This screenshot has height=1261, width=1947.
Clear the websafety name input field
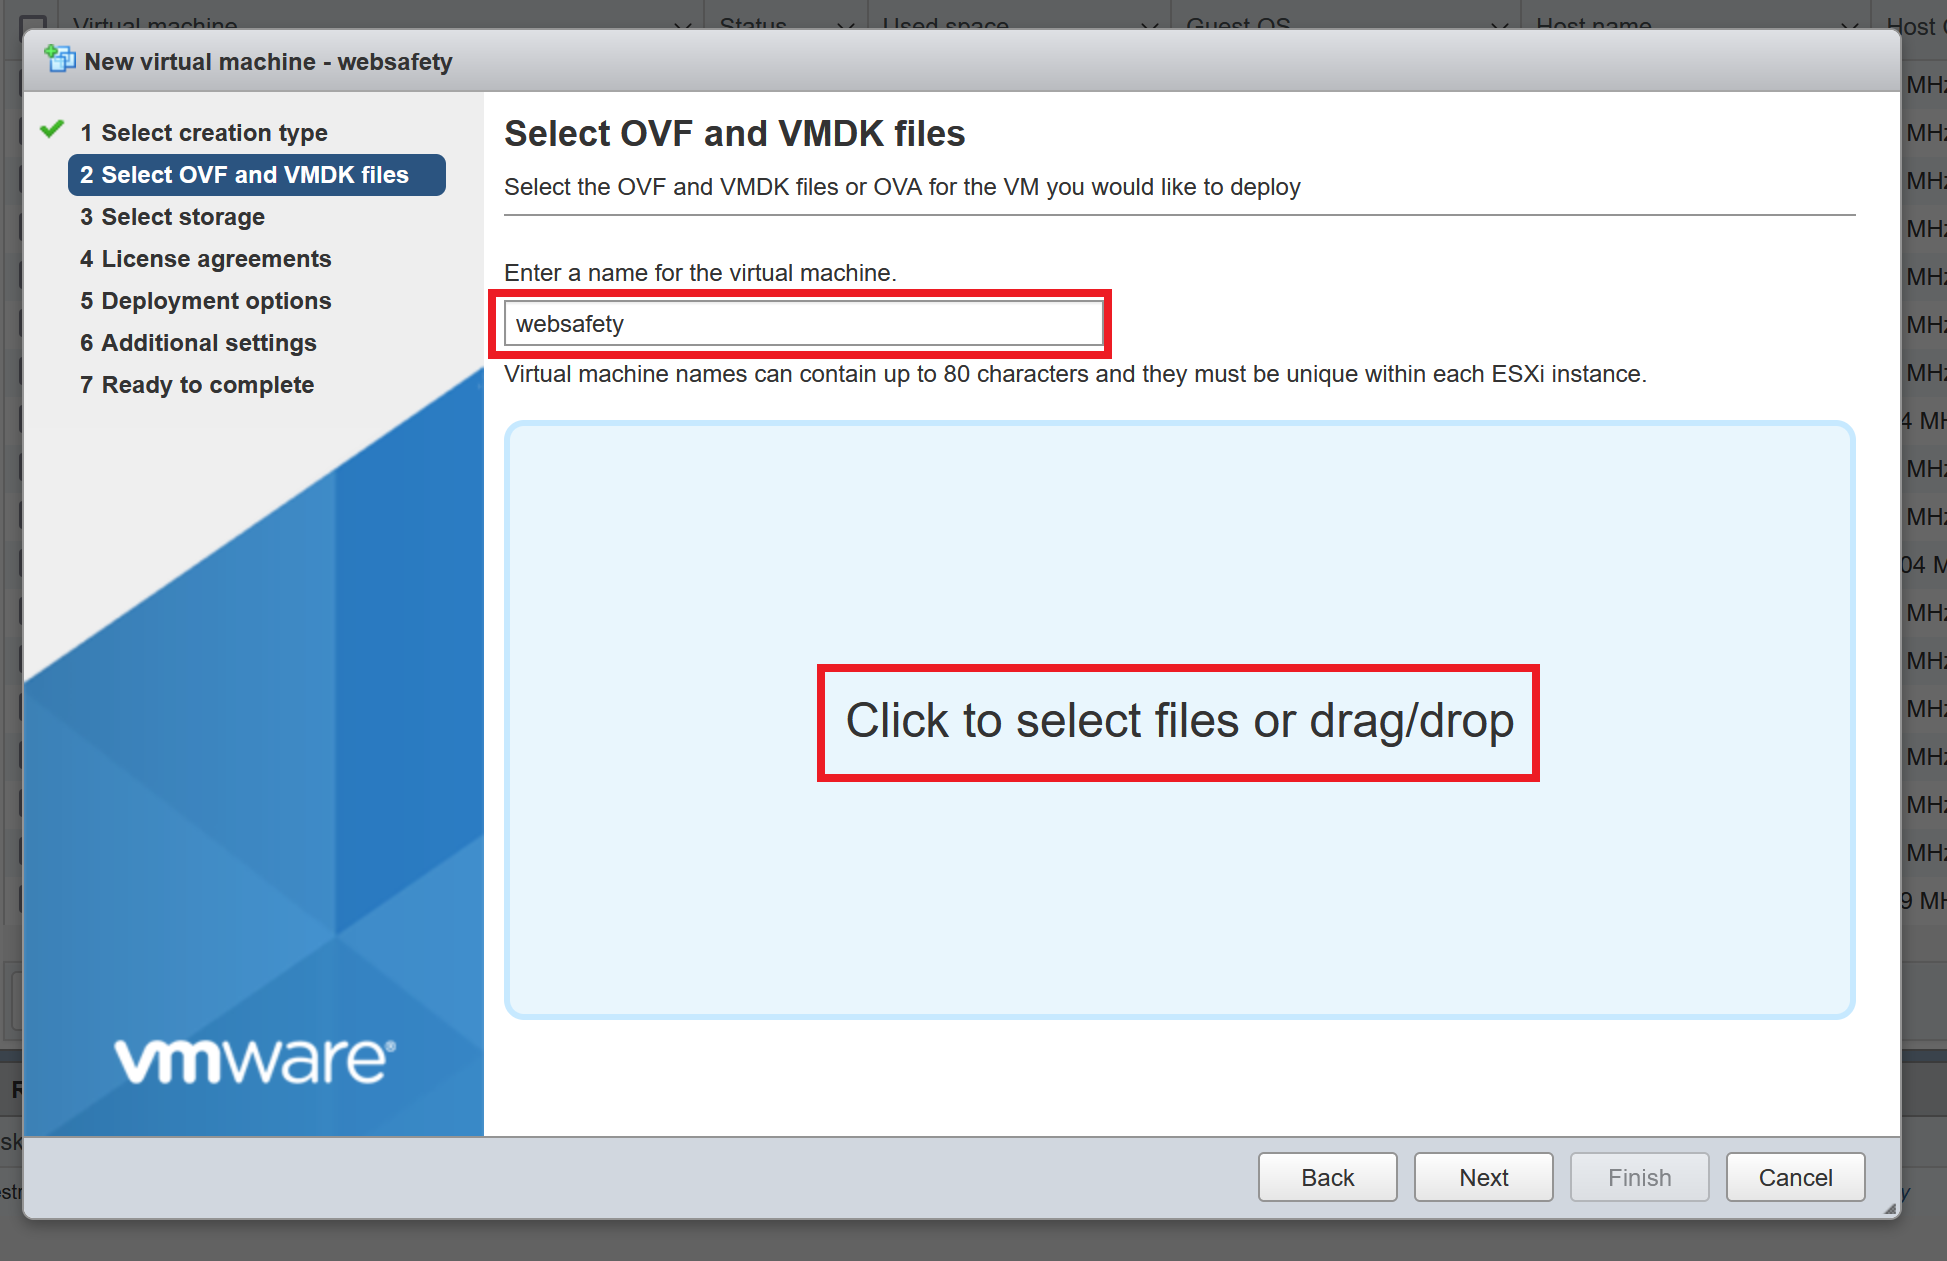pyautogui.click(x=805, y=323)
